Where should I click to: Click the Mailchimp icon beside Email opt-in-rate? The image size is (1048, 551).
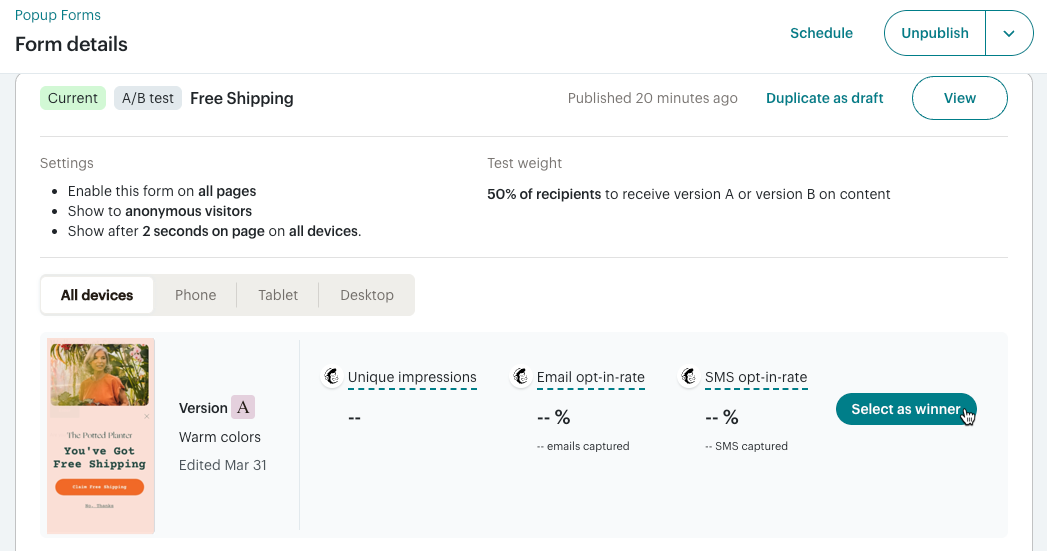(x=521, y=376)
